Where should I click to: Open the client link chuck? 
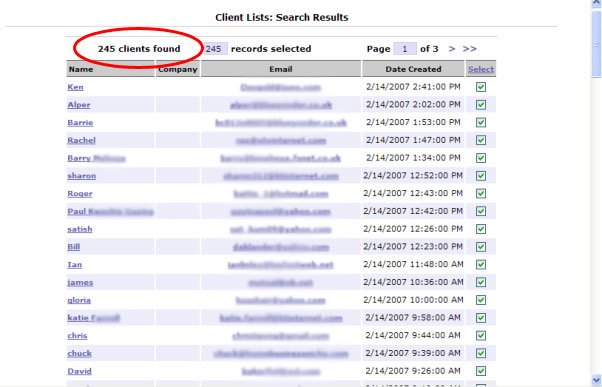[79, 353]
